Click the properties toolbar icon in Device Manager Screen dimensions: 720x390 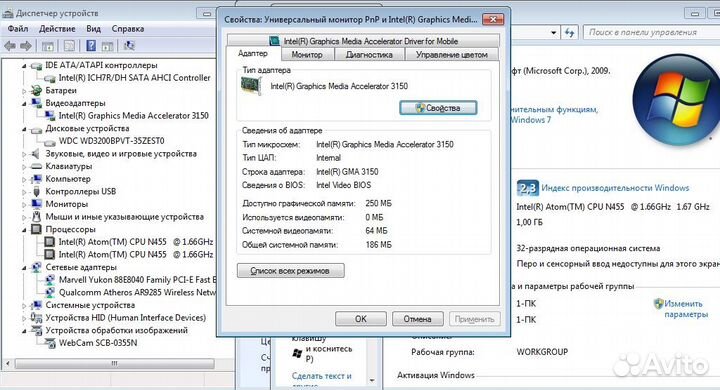click(x=69, y=45)
